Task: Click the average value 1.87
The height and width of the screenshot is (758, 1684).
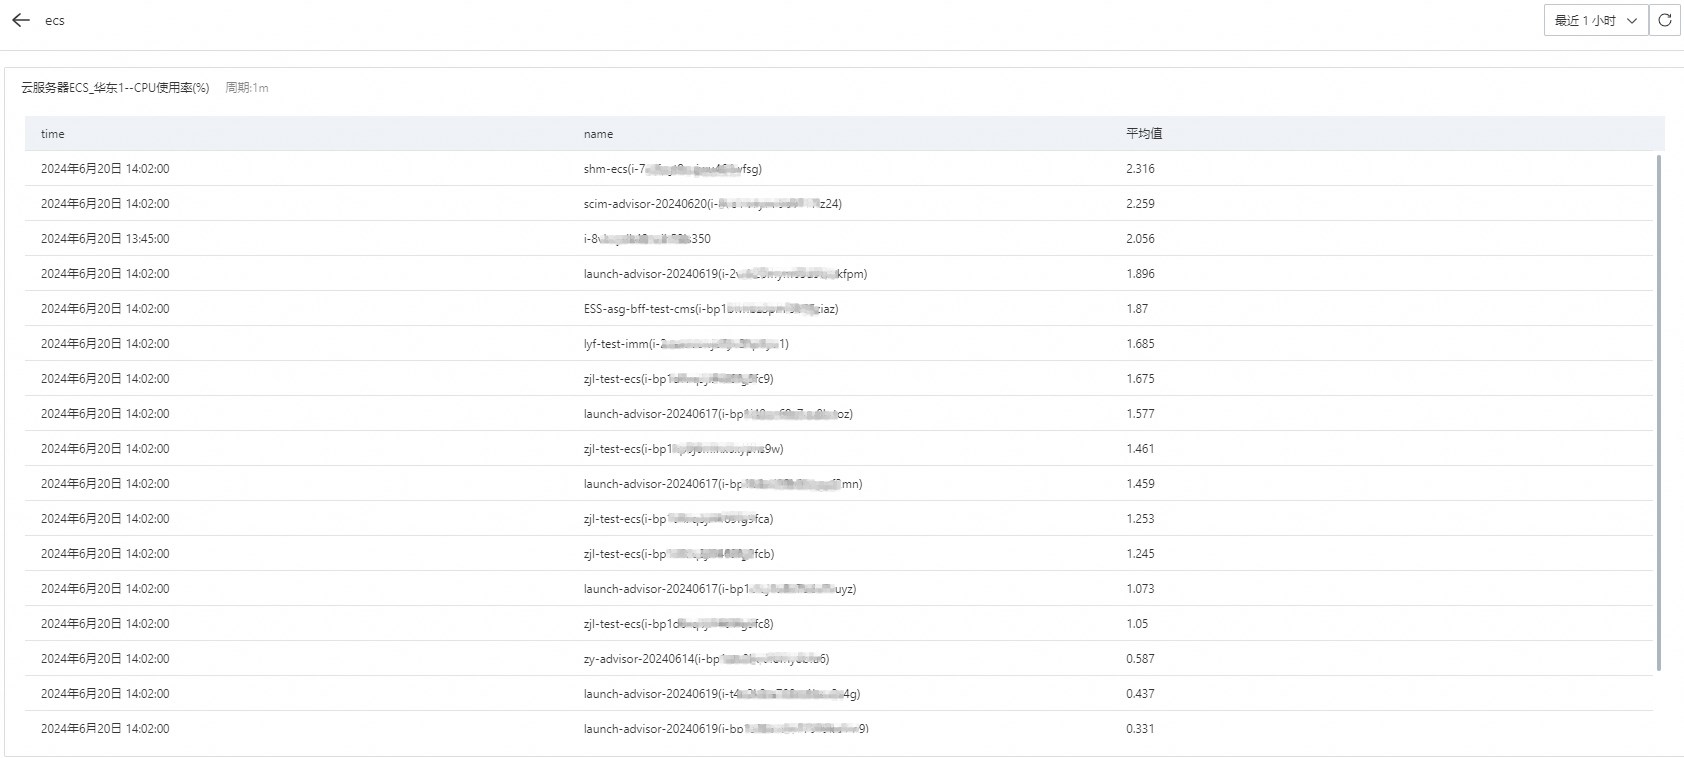Action: [1137, 309]
